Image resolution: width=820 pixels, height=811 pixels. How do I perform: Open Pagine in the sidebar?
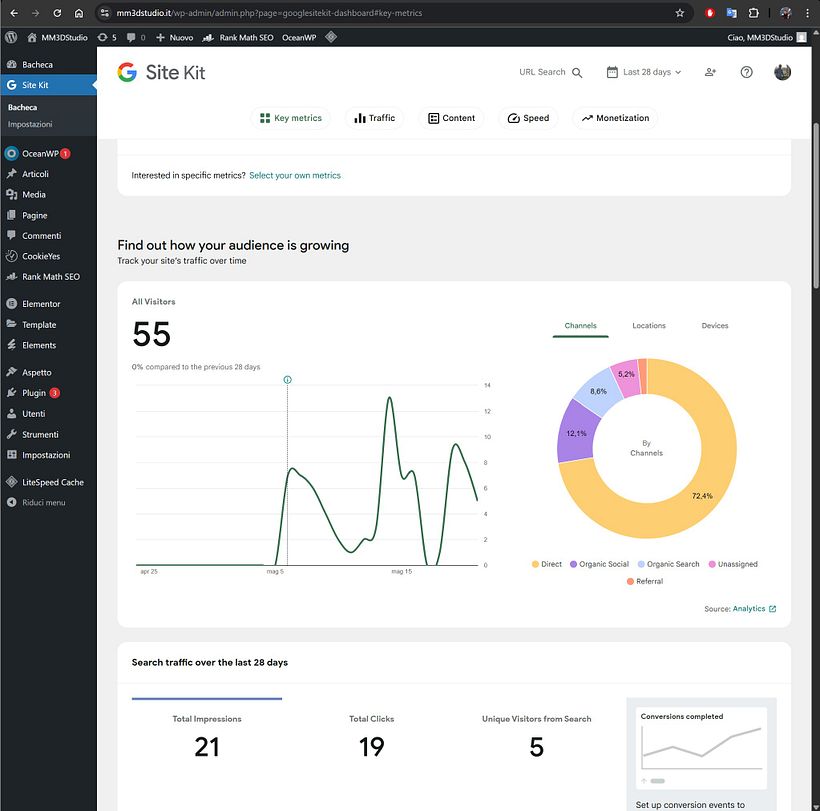(48, 215)
